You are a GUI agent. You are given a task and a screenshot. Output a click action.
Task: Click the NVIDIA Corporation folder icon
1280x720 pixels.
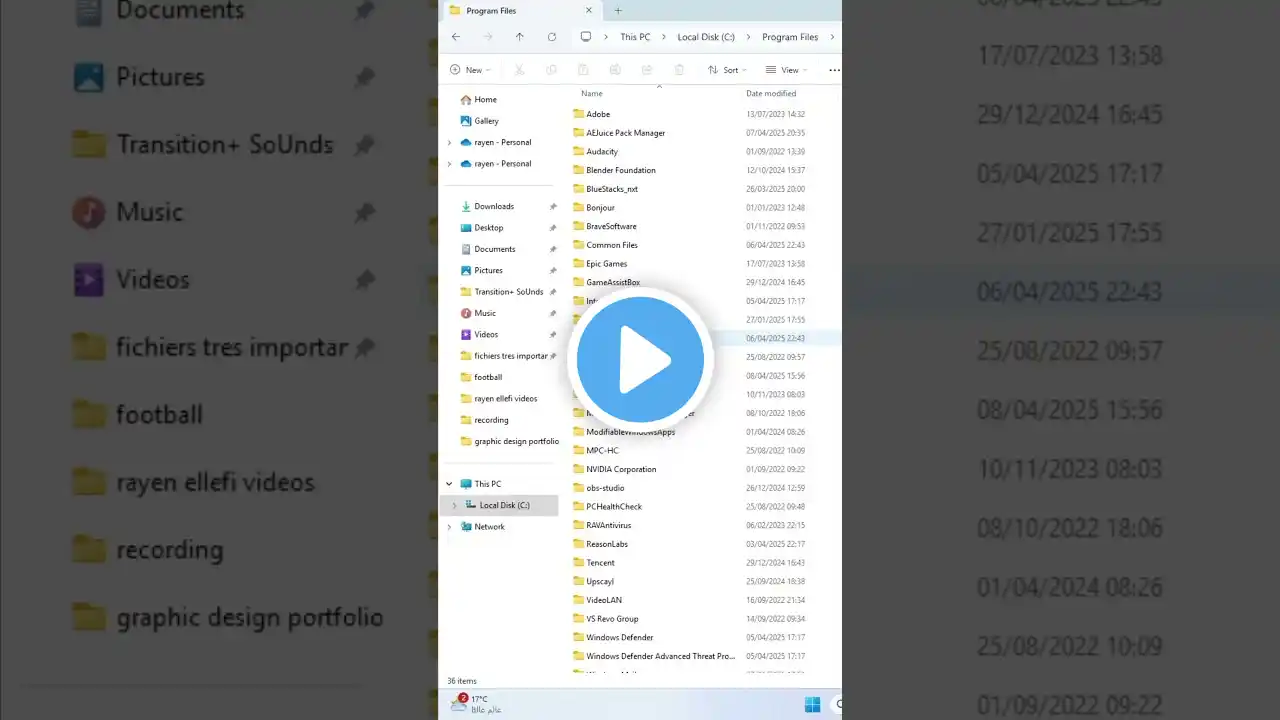coord(578,469)
